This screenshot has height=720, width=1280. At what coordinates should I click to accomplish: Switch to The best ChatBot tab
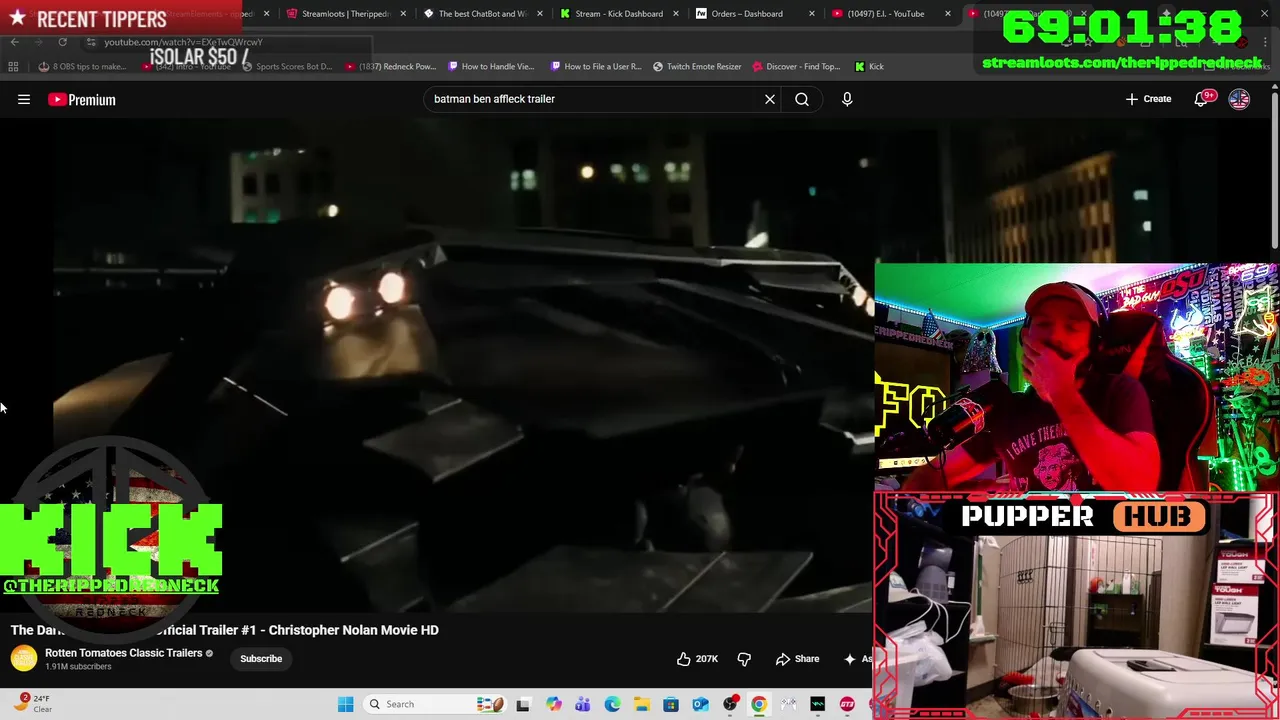coord(482,14)
